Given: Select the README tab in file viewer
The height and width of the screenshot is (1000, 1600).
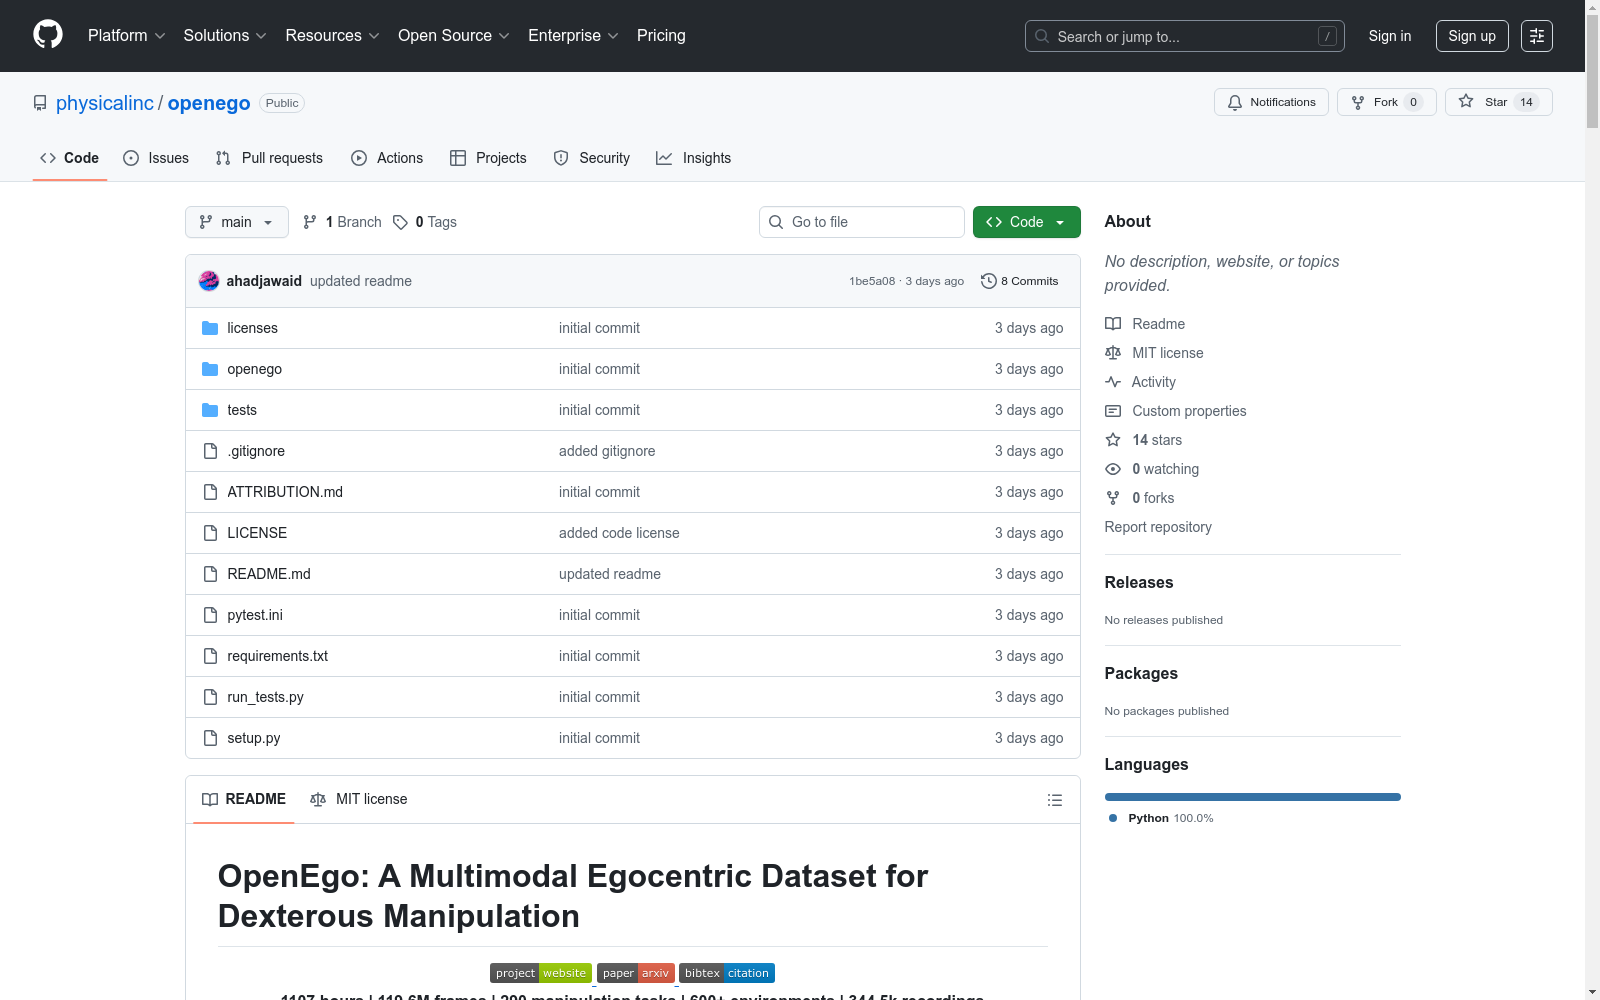Looking at the screenshot, I should [x=244, y=799].
